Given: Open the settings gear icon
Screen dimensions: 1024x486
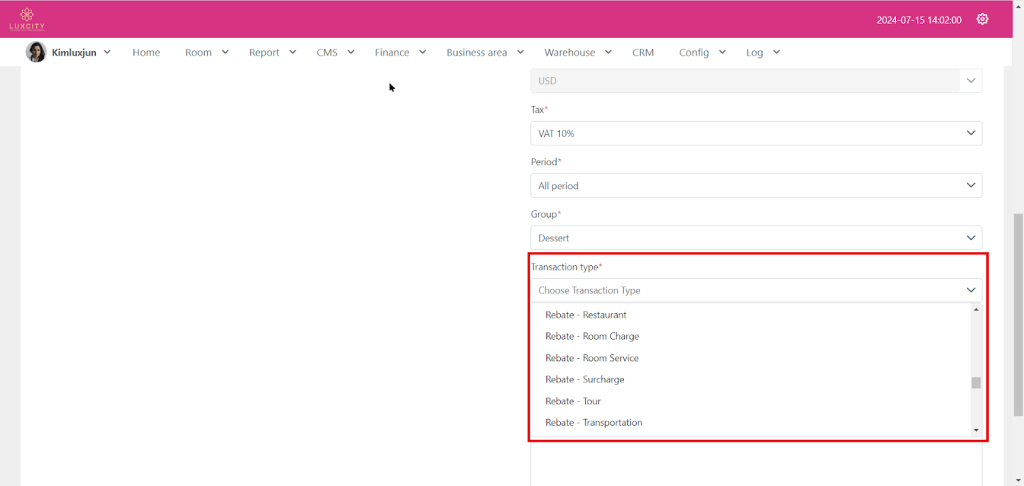Looking at the screenshot, I should [982, 19].
